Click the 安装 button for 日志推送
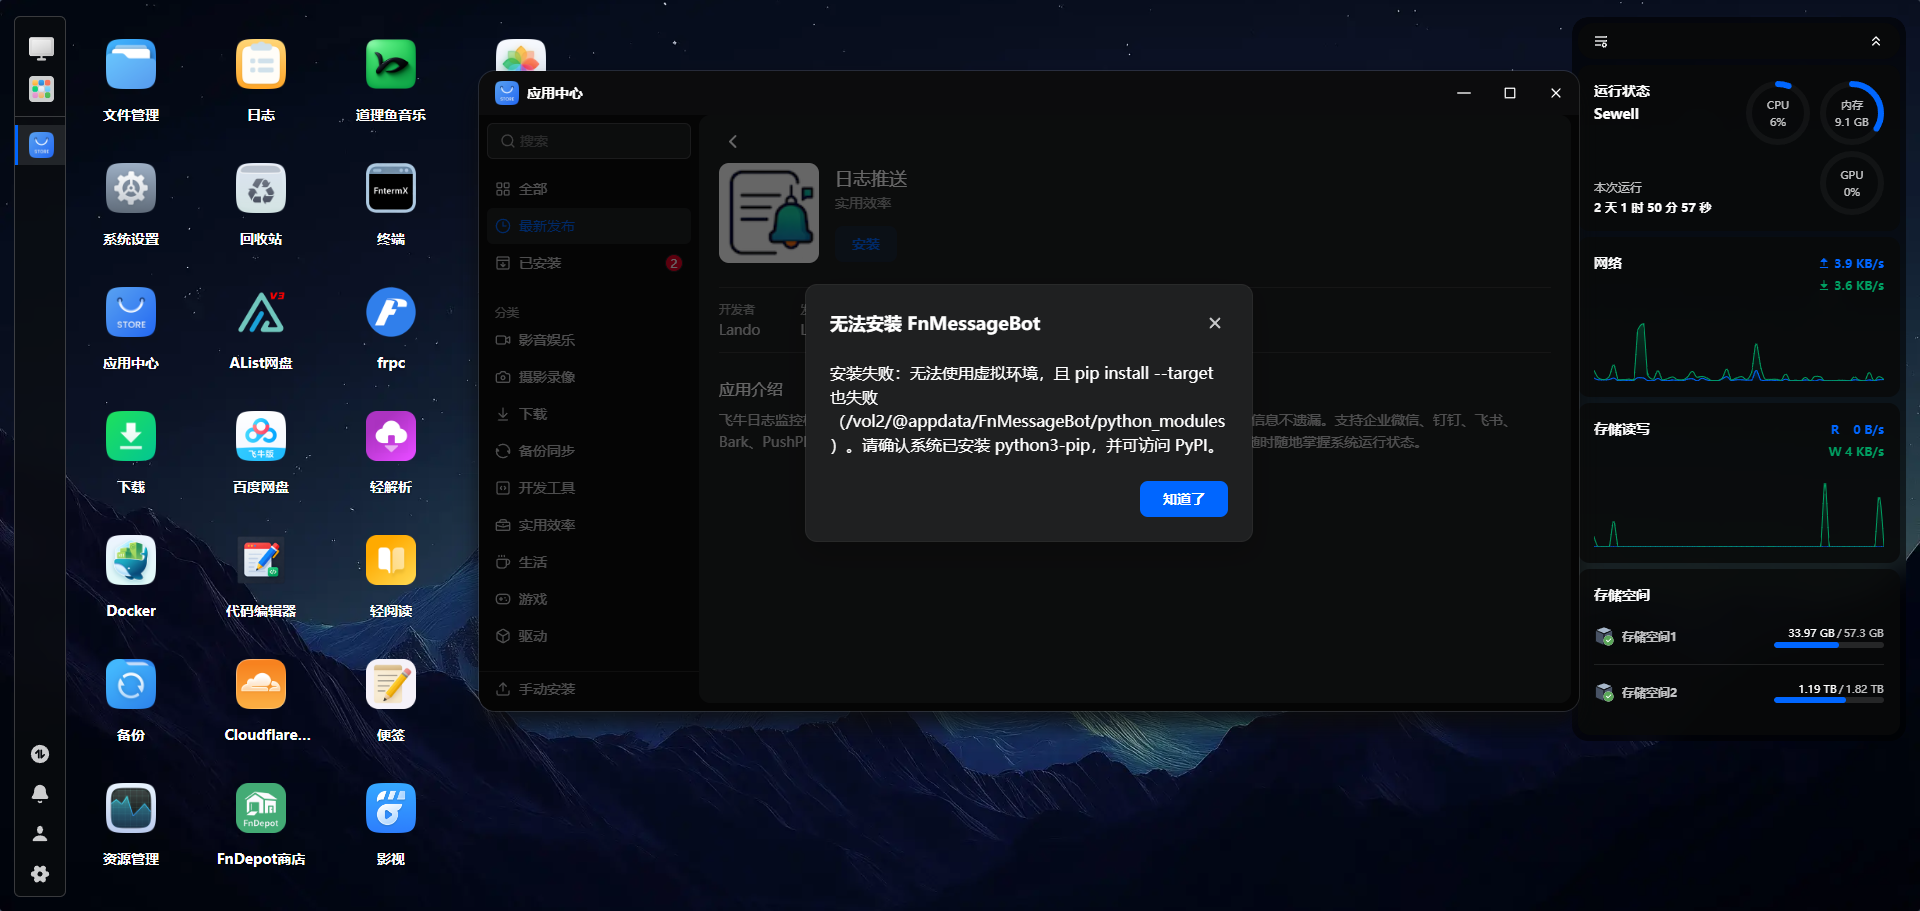This screenshot has height=911, width=1920. point(866,244)
